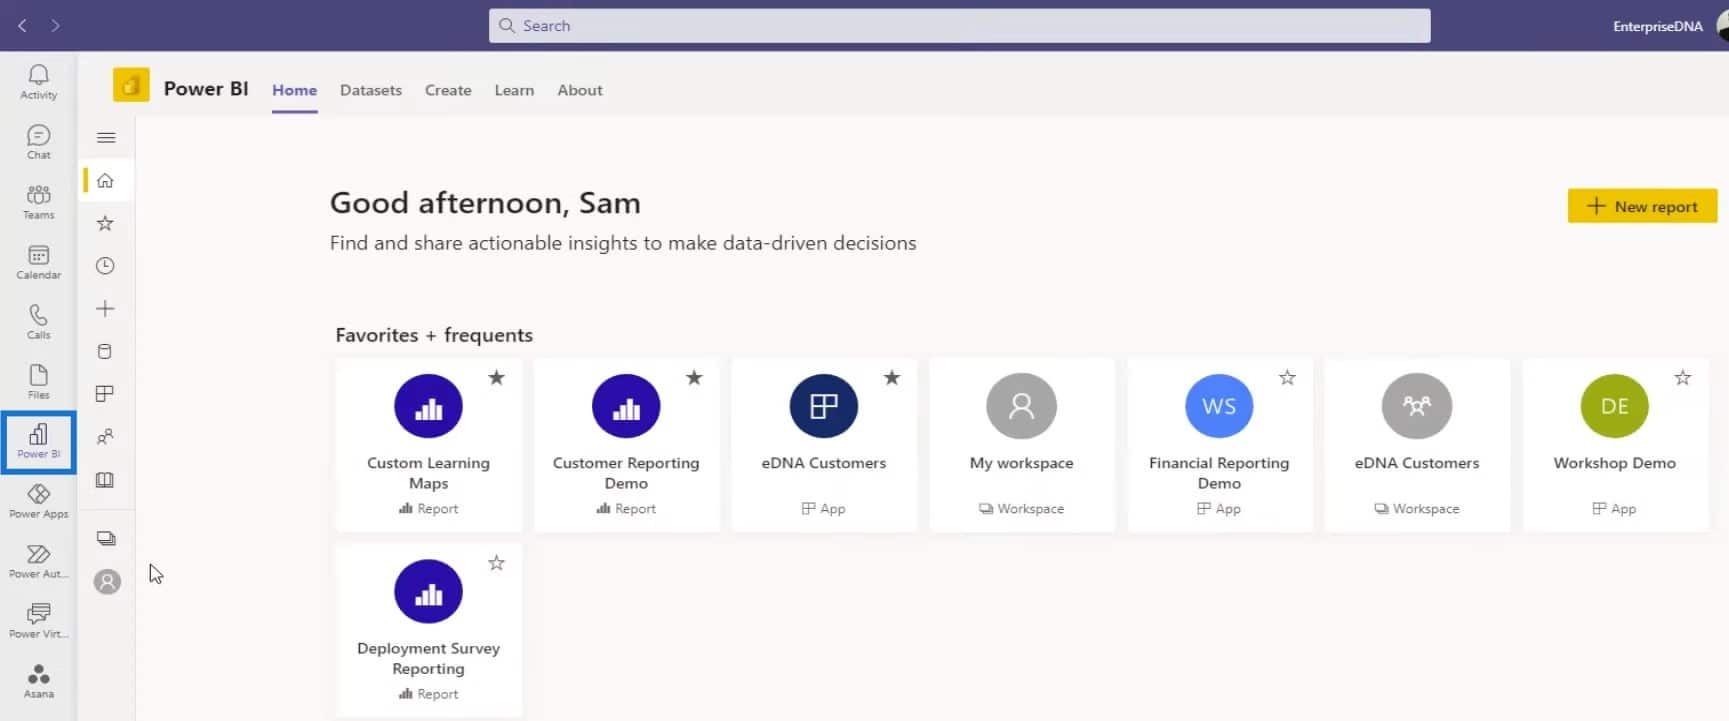Image resolution: width=1729 pixels, height=721 pixels.
Task: Open Calls in Teams sidebar
Action: [x=38, y=322]
